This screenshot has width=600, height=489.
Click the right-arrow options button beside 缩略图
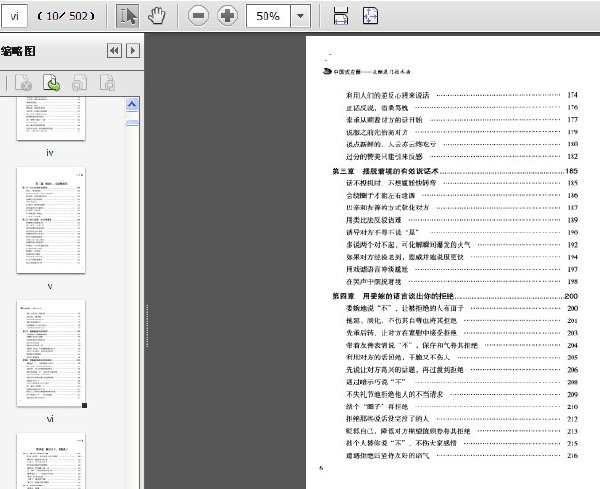tap(133, 51)
